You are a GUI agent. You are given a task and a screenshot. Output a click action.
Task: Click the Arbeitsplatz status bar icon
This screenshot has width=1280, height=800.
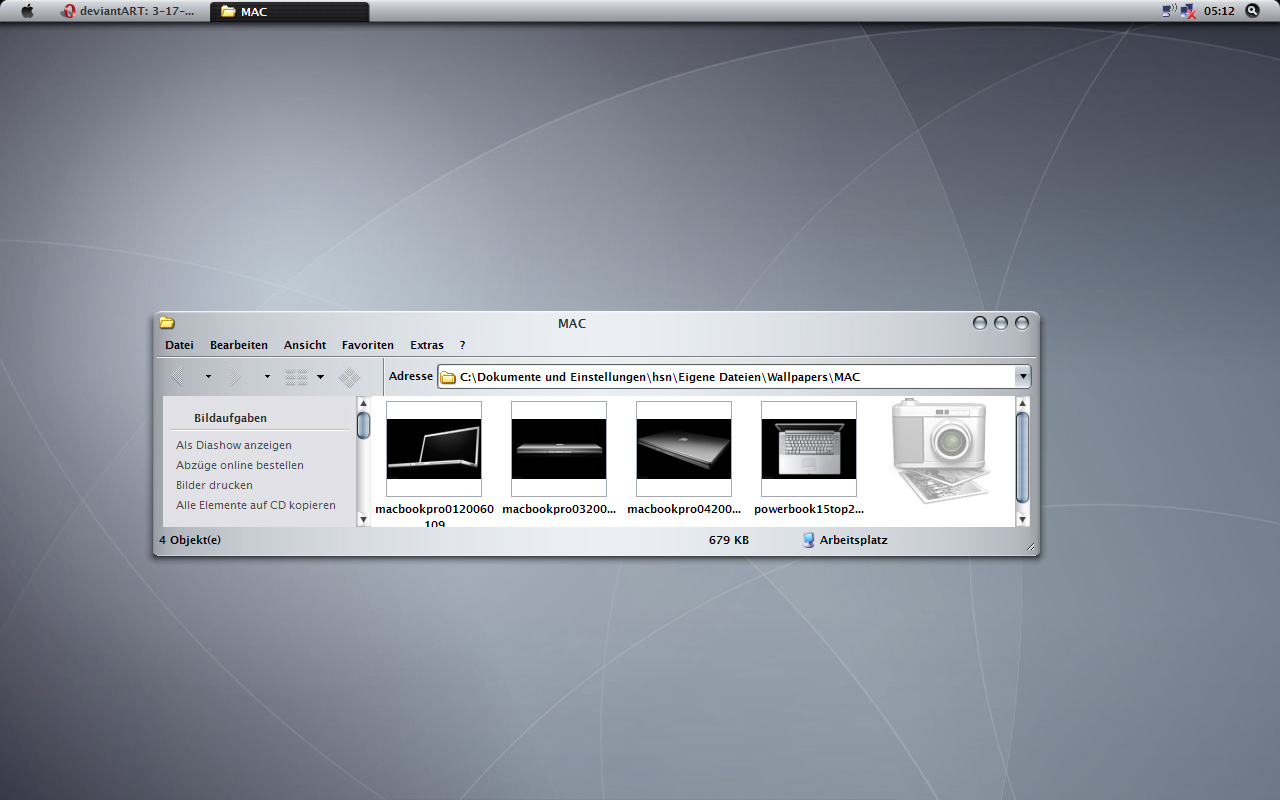click(x=808, y=540)
